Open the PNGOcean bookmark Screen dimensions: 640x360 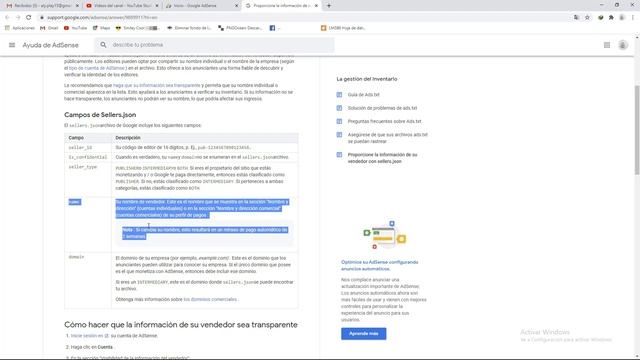(x=240, y=28)
